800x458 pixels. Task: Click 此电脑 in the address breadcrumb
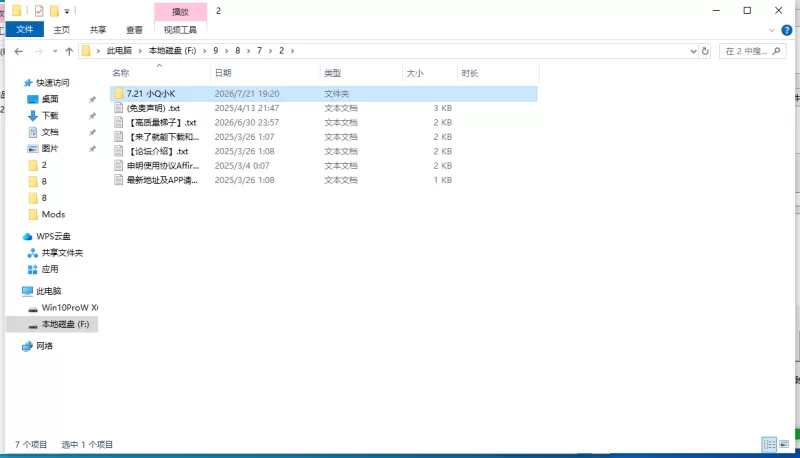tap(119, 50)
